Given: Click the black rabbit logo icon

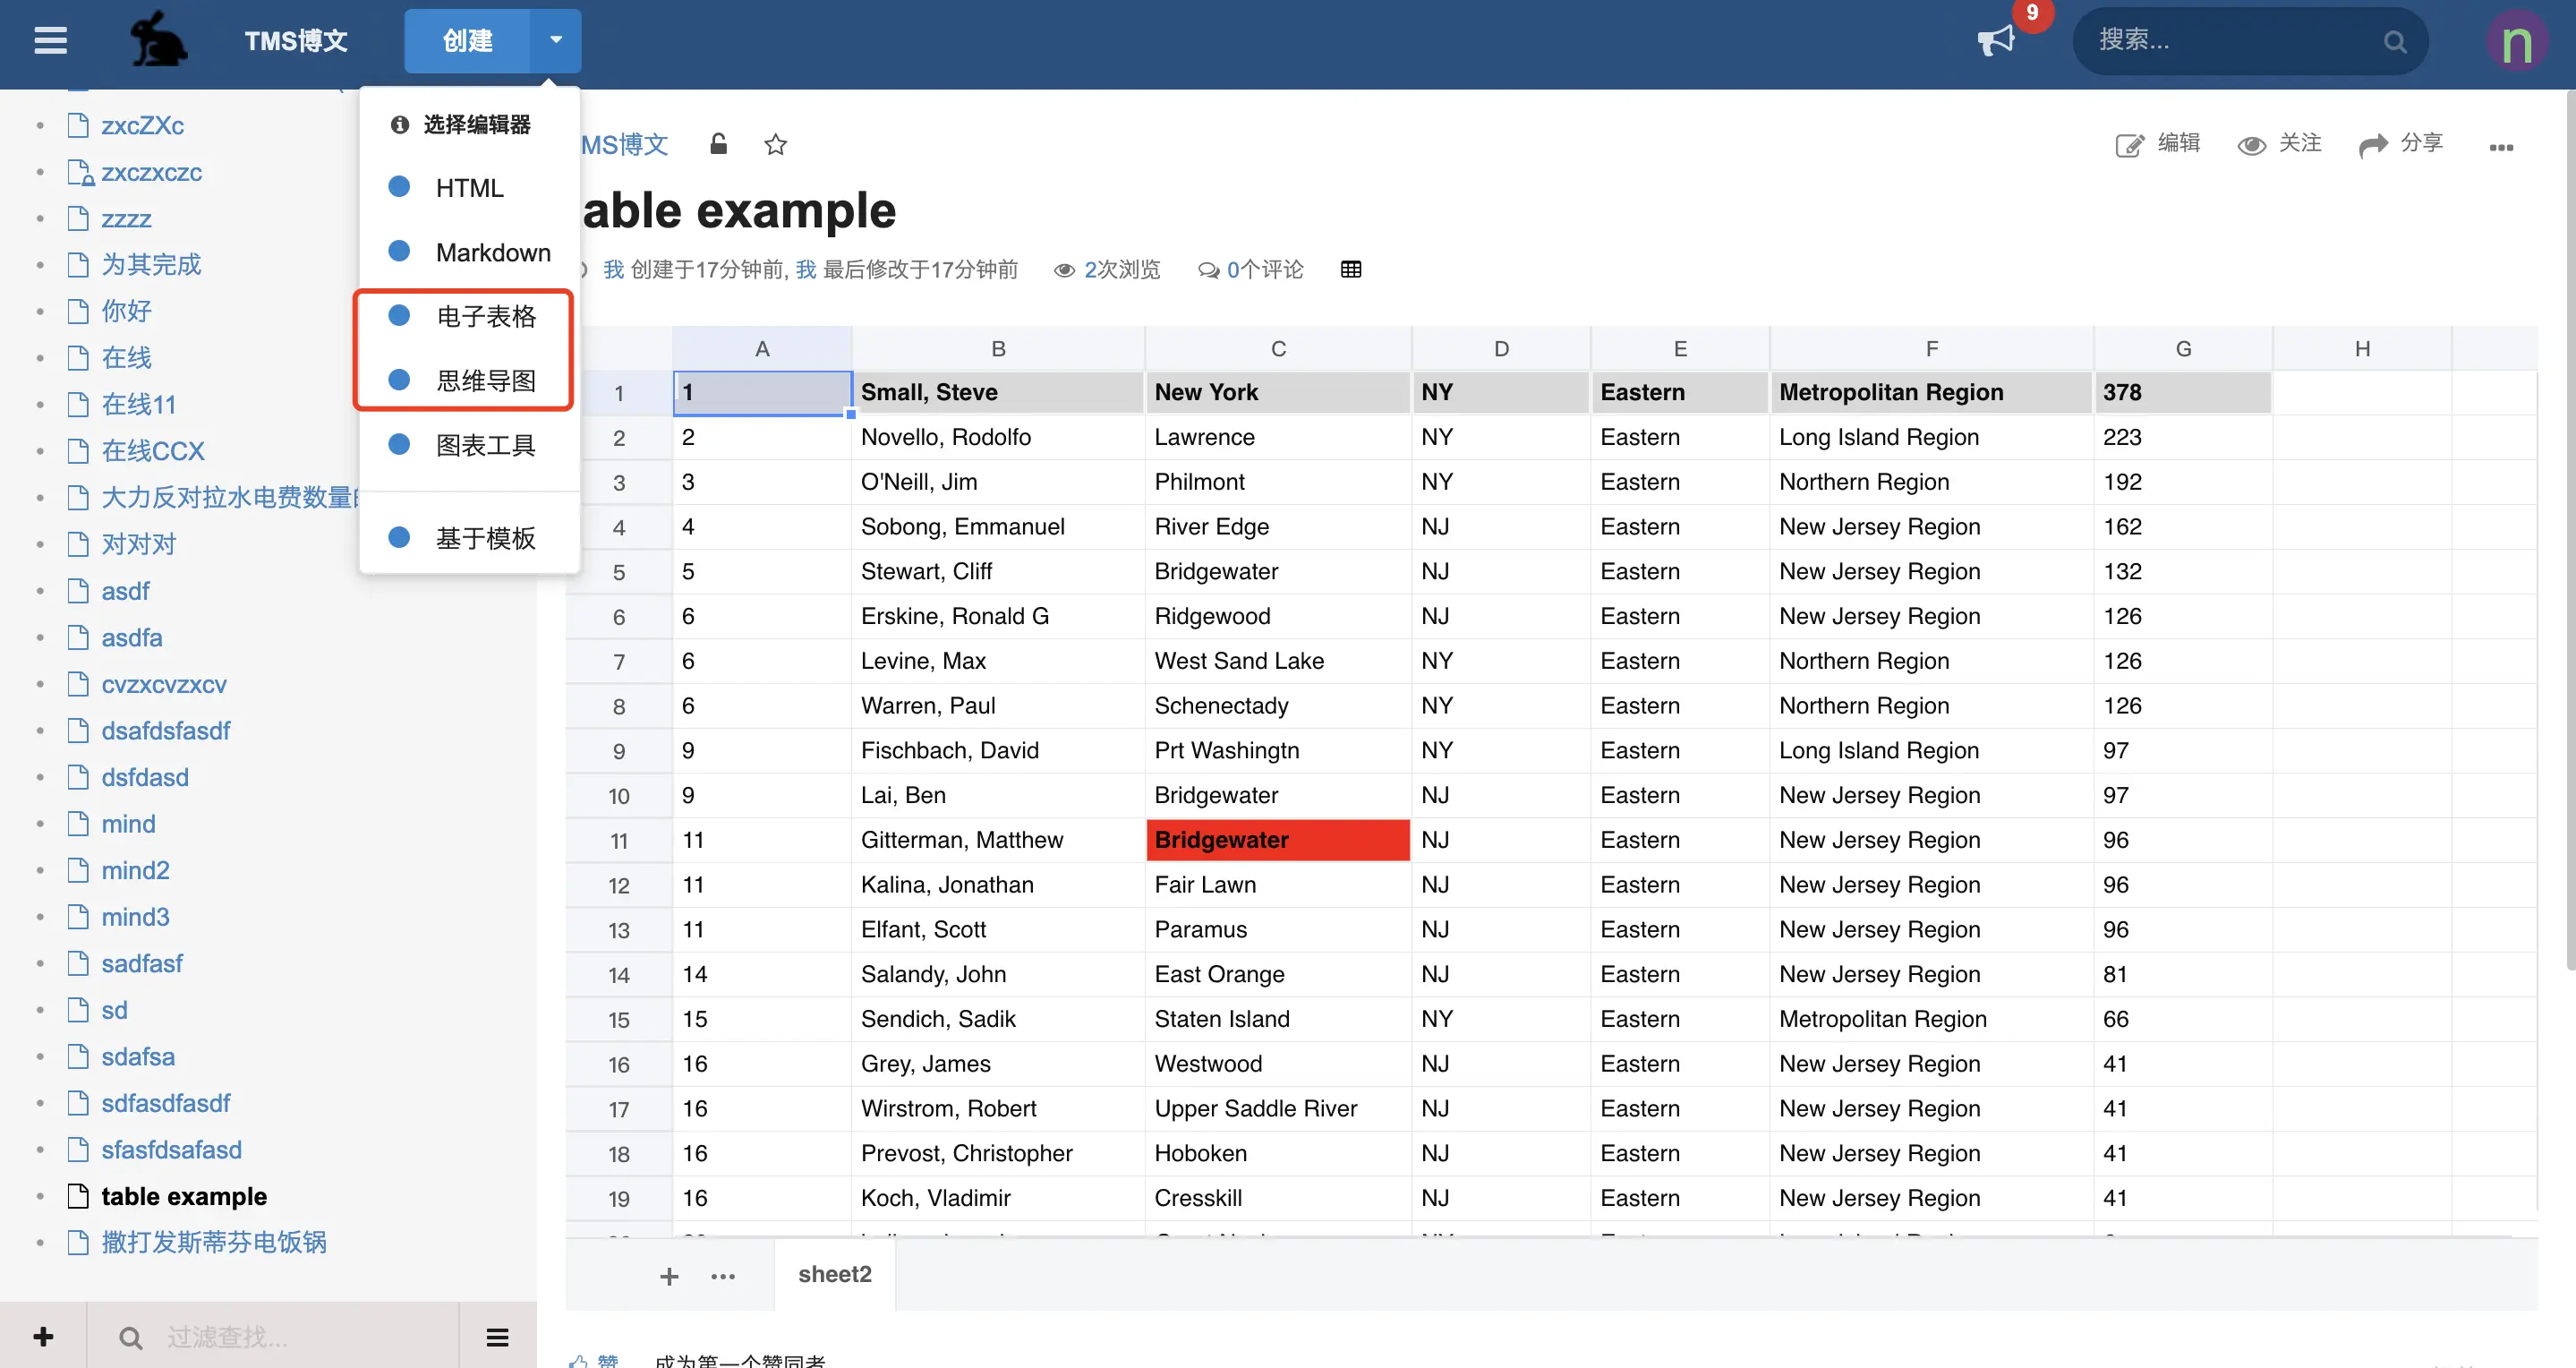Looking at the screenshot, I should 158,40.
